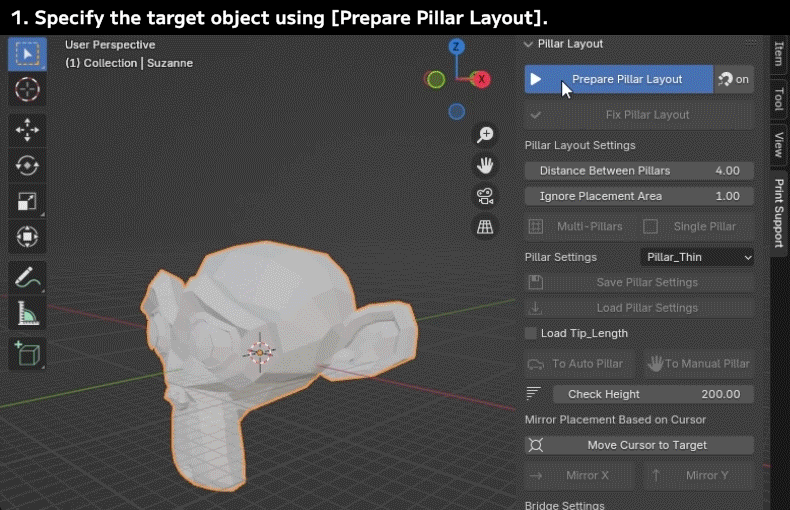The width and height of the screenshot is (790, 510).
Task: Click the Mirror X button
Action: (580, 476)
